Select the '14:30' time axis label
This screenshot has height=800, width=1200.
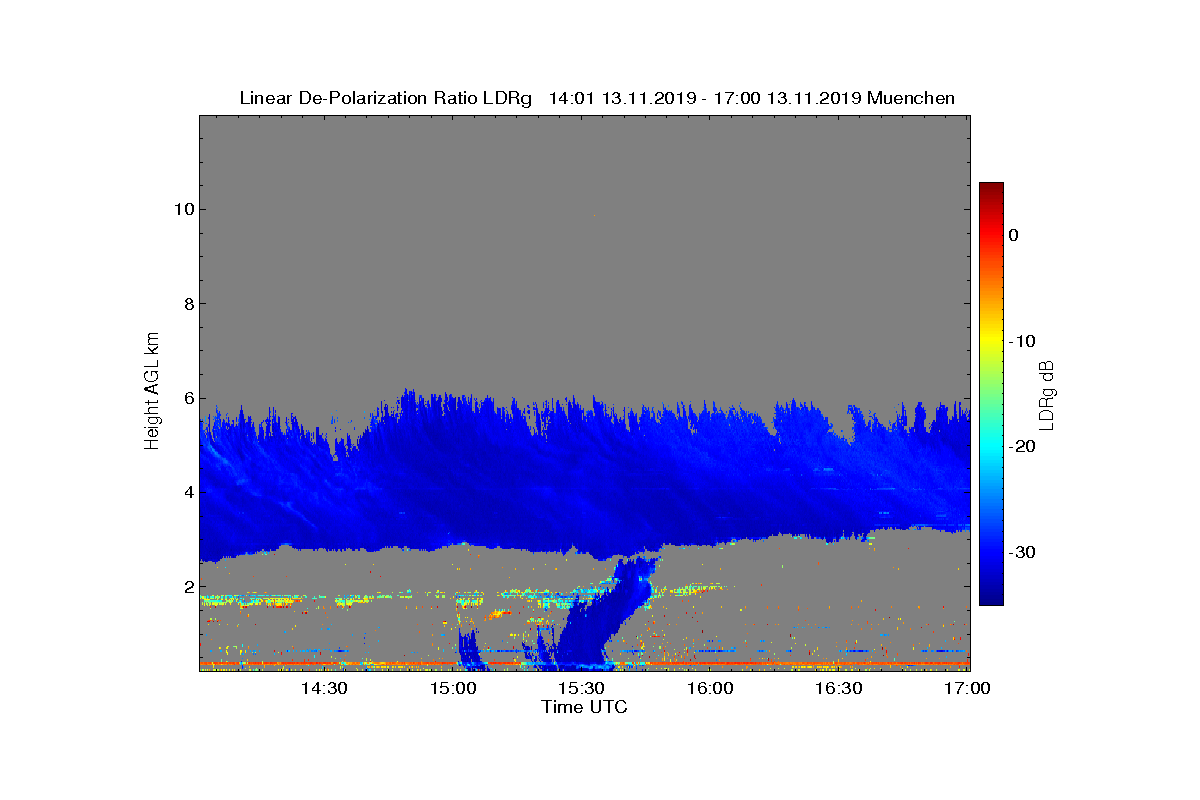coord(324,689)
